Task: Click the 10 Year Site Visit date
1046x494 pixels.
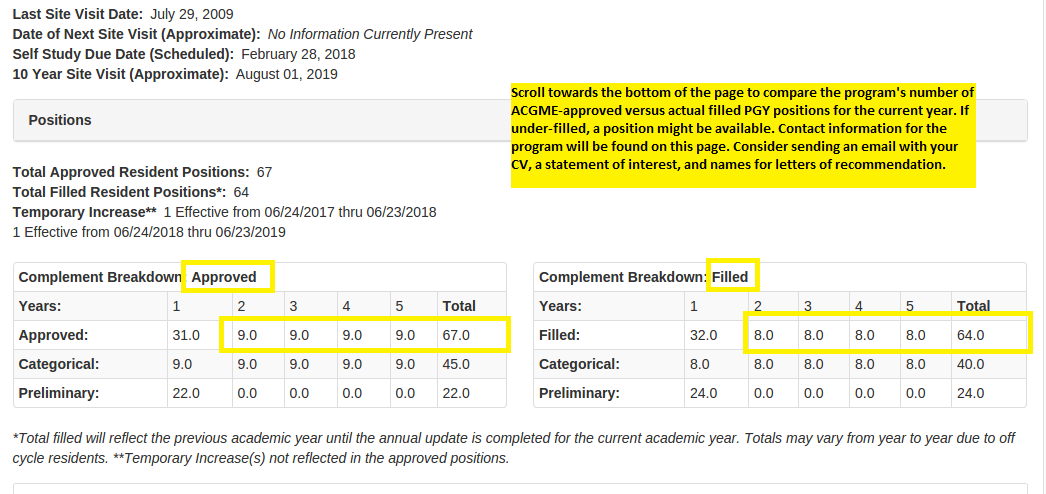Action: click(286, 74)
